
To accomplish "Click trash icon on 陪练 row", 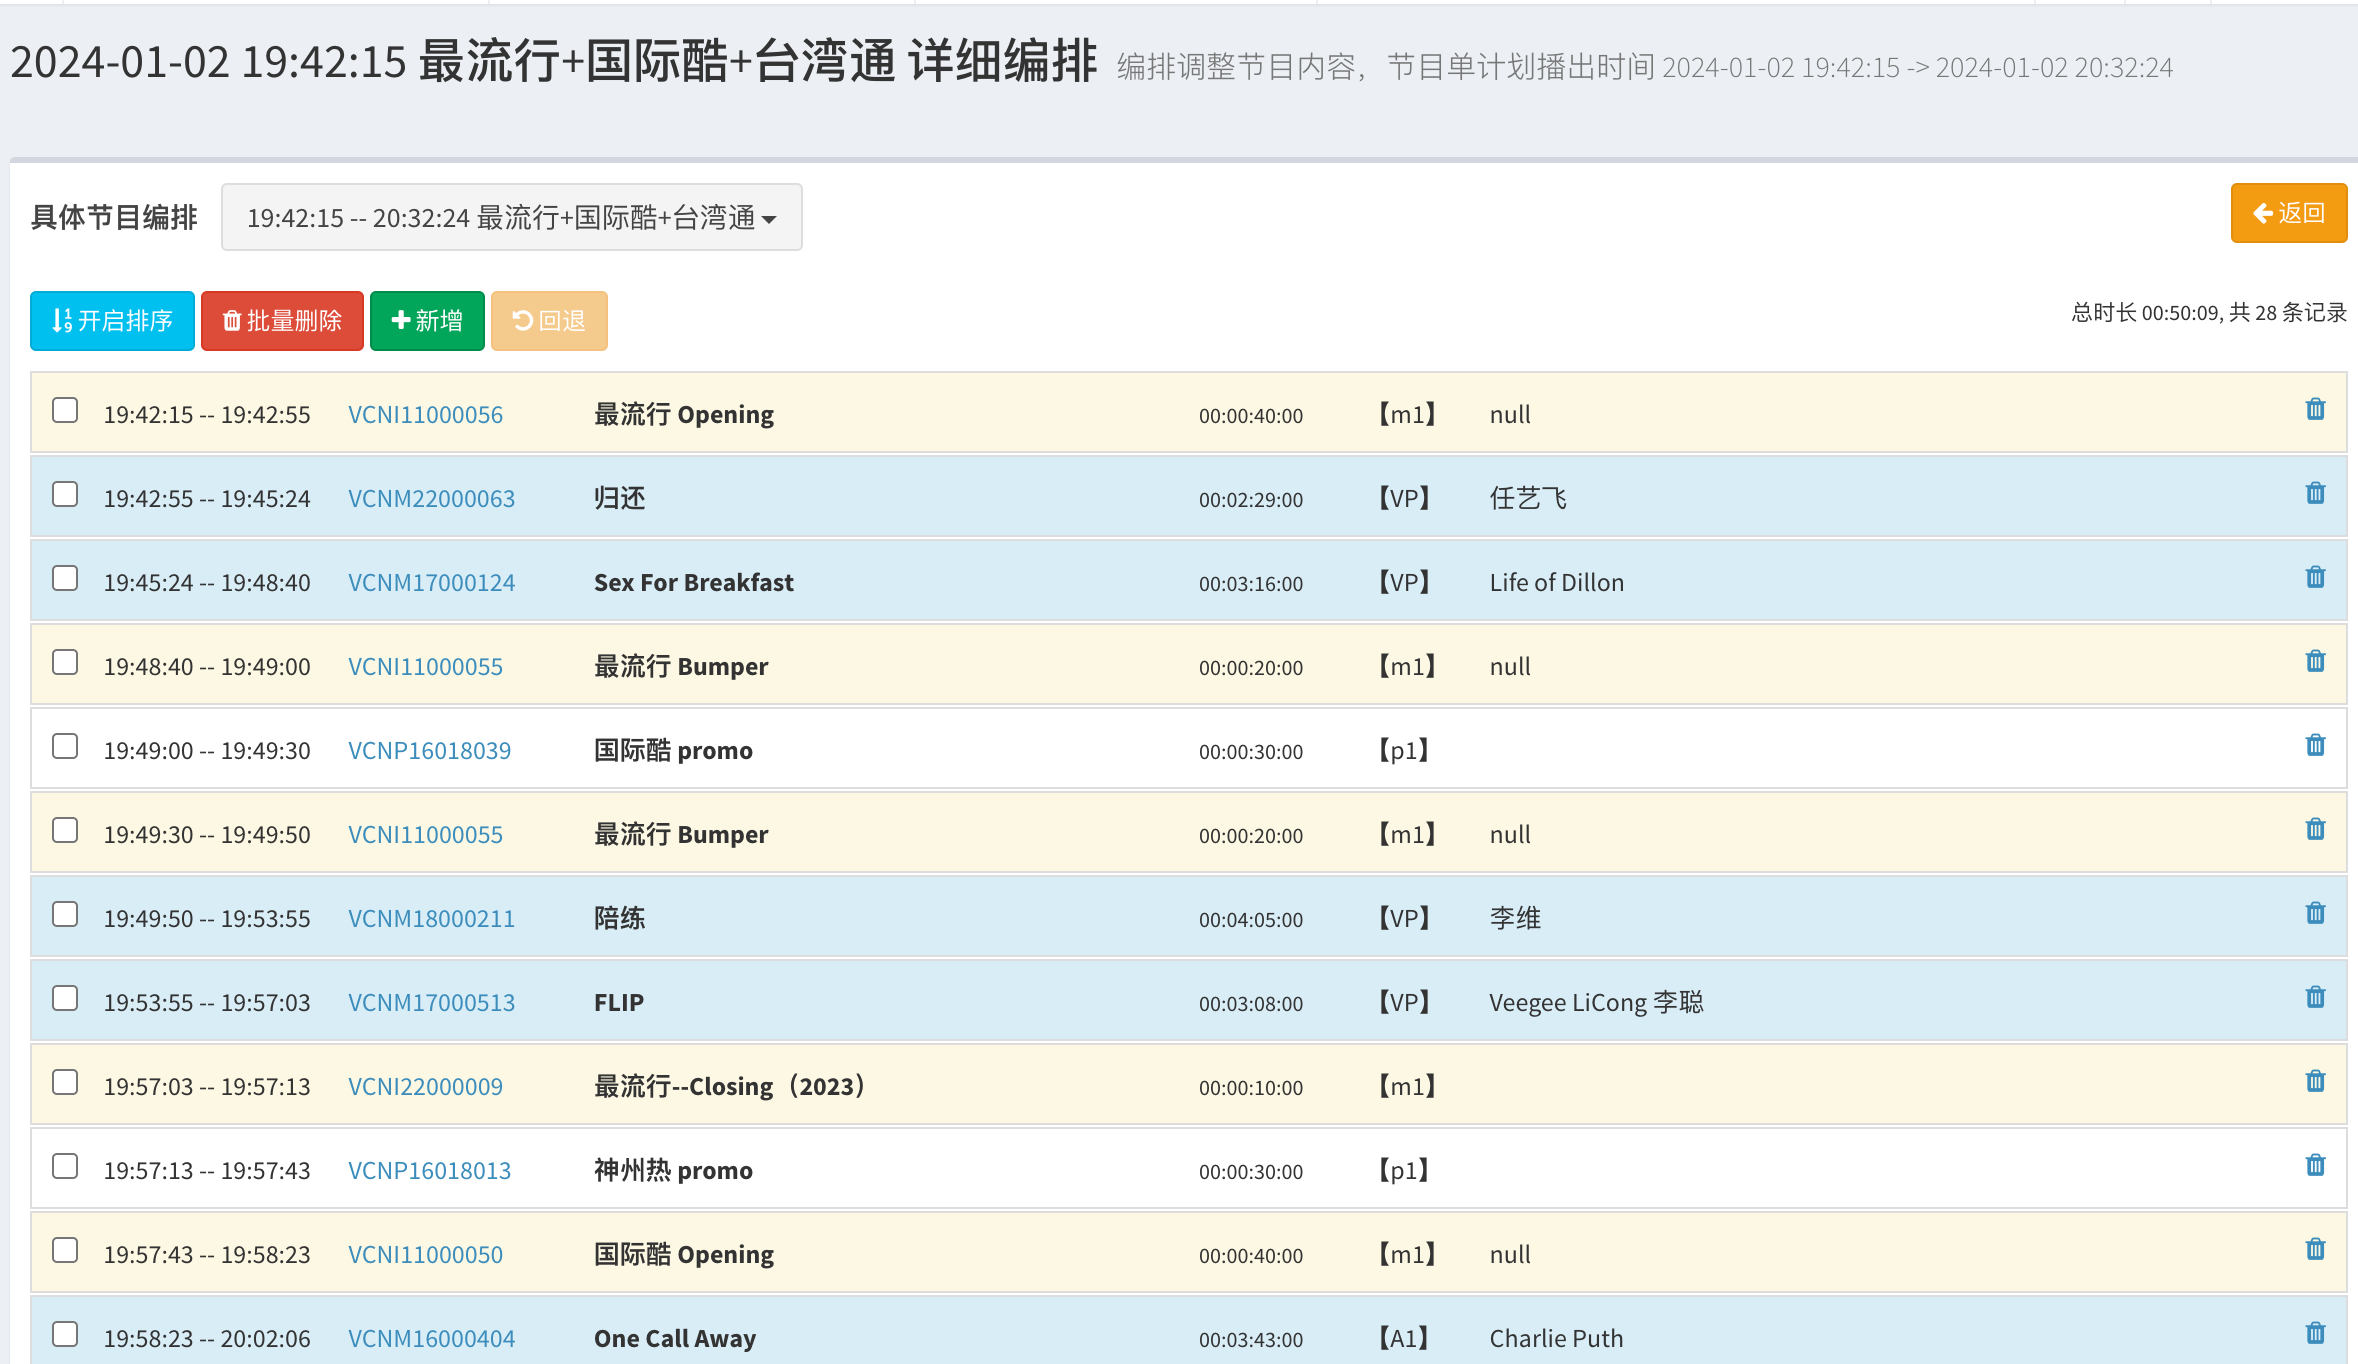I will click(2315, 914).
